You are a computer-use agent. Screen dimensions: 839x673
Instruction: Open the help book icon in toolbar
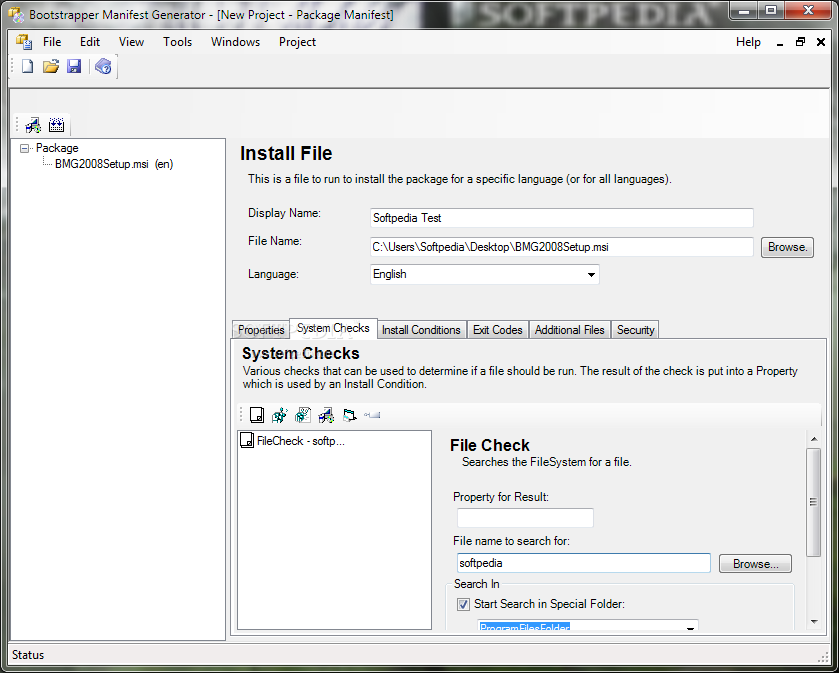[103, 66]
